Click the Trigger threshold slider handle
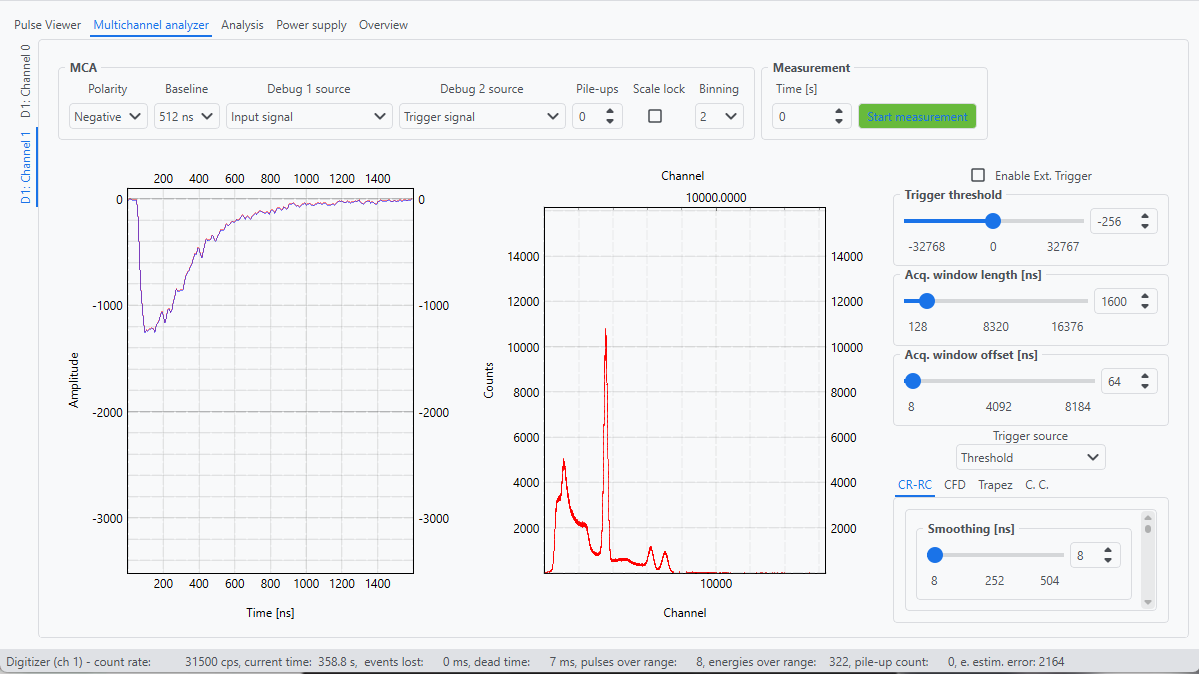1199x674 pixels. coord(993,221)
